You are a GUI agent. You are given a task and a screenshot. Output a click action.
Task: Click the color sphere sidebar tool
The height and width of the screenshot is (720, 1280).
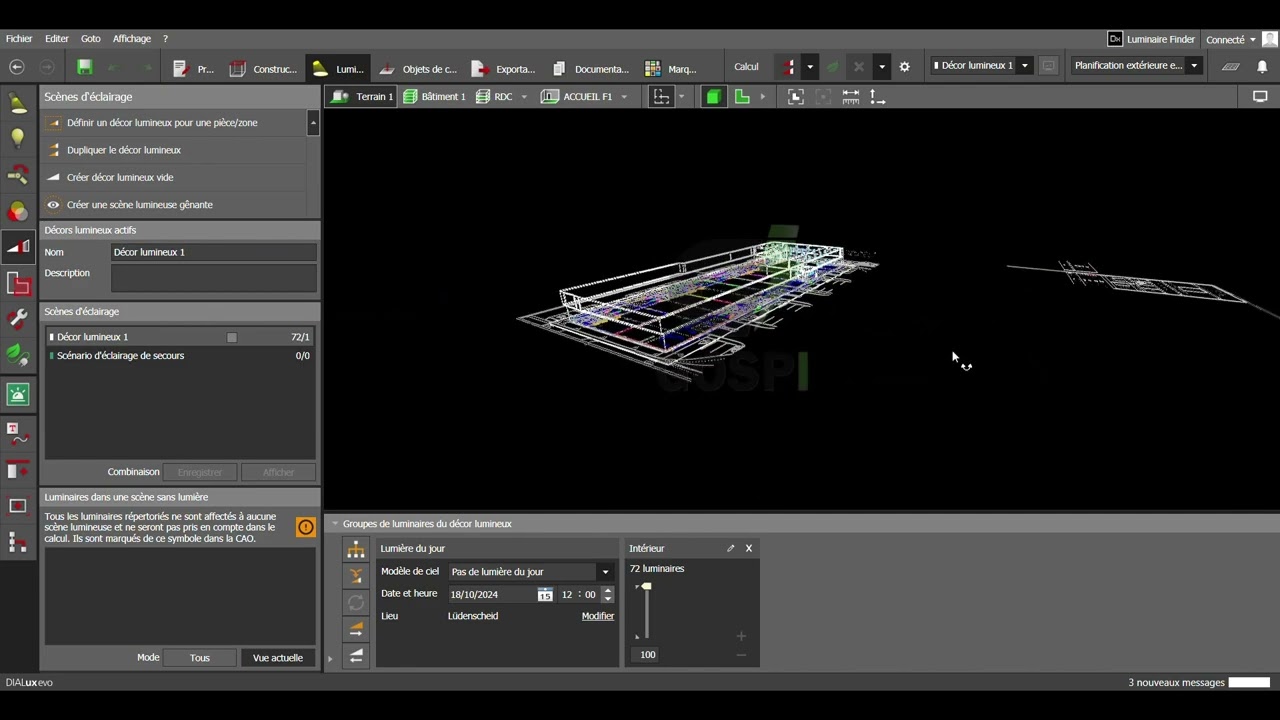18,211
